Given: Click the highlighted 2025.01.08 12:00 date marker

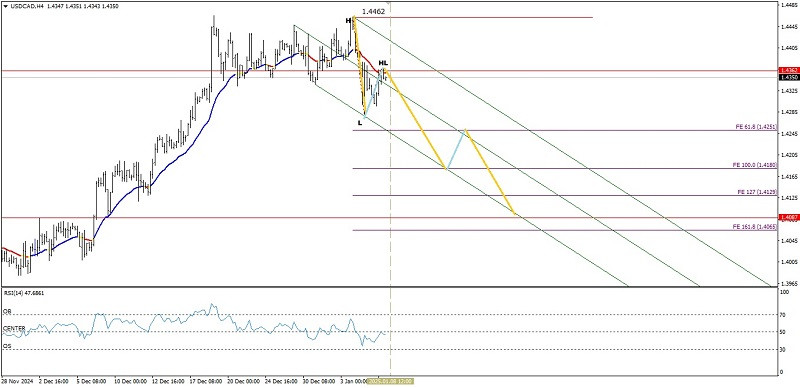Looking at the screenshot, I should pos(391,381).
